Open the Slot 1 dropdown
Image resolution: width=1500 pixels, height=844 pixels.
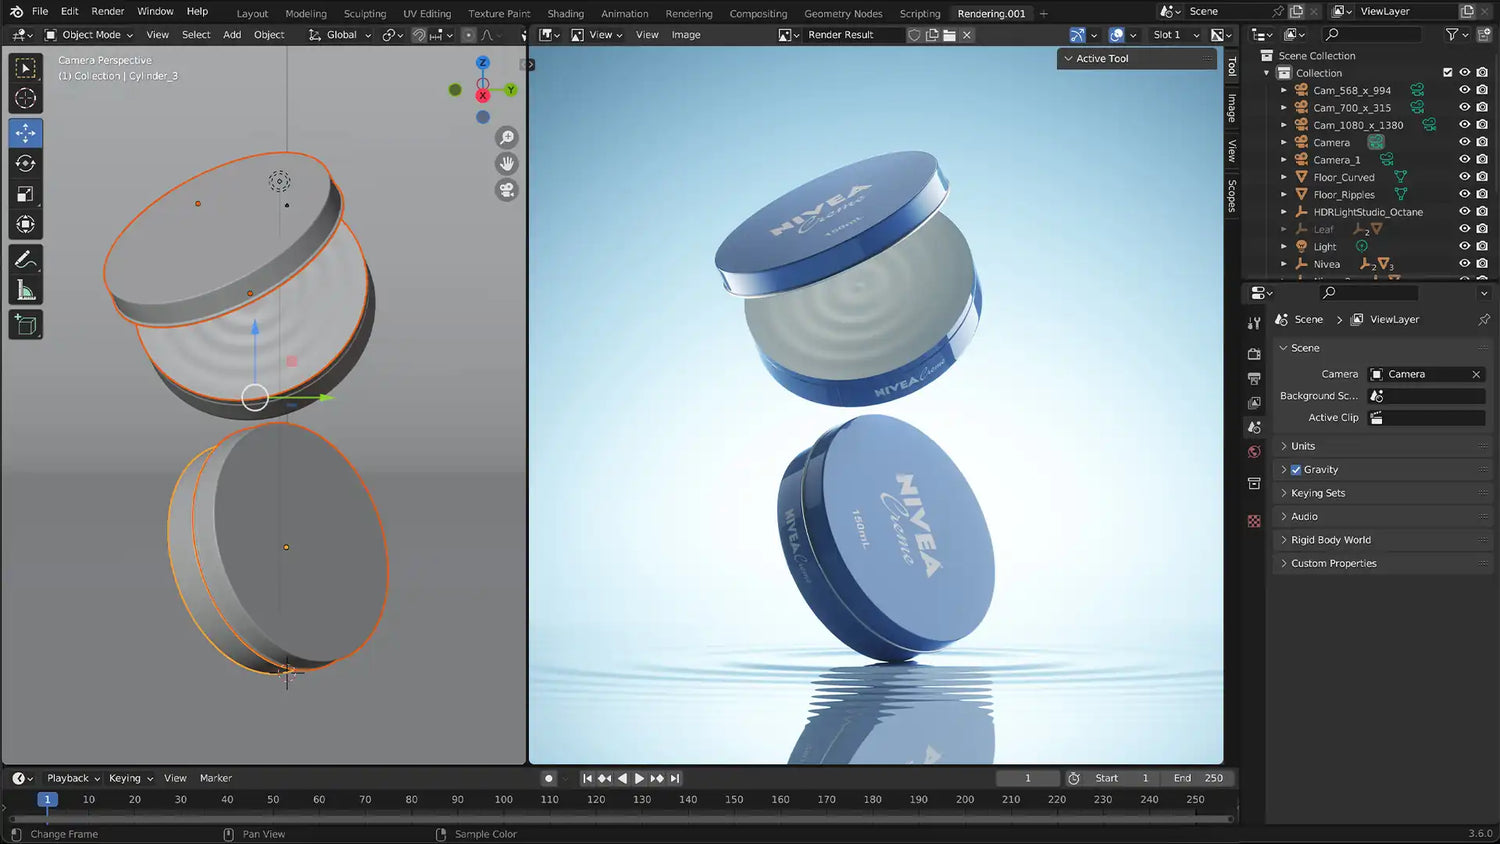1176,35
